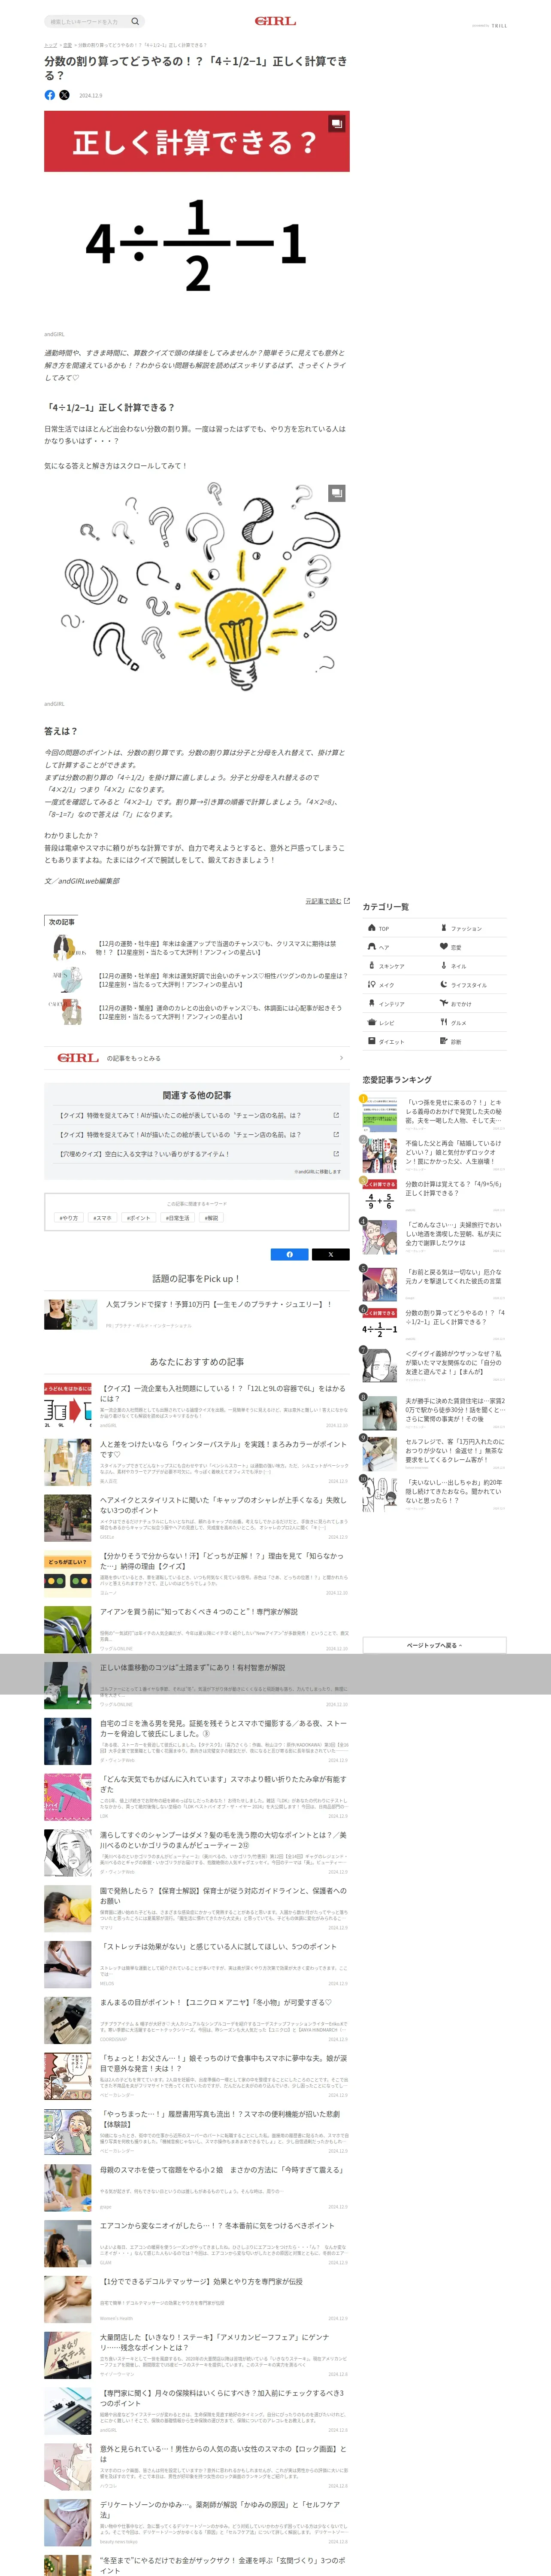Open プラチナ・ジュエリー pick up article
551x2576 pixels.
pyautogui.click(x=197, y=1314)
